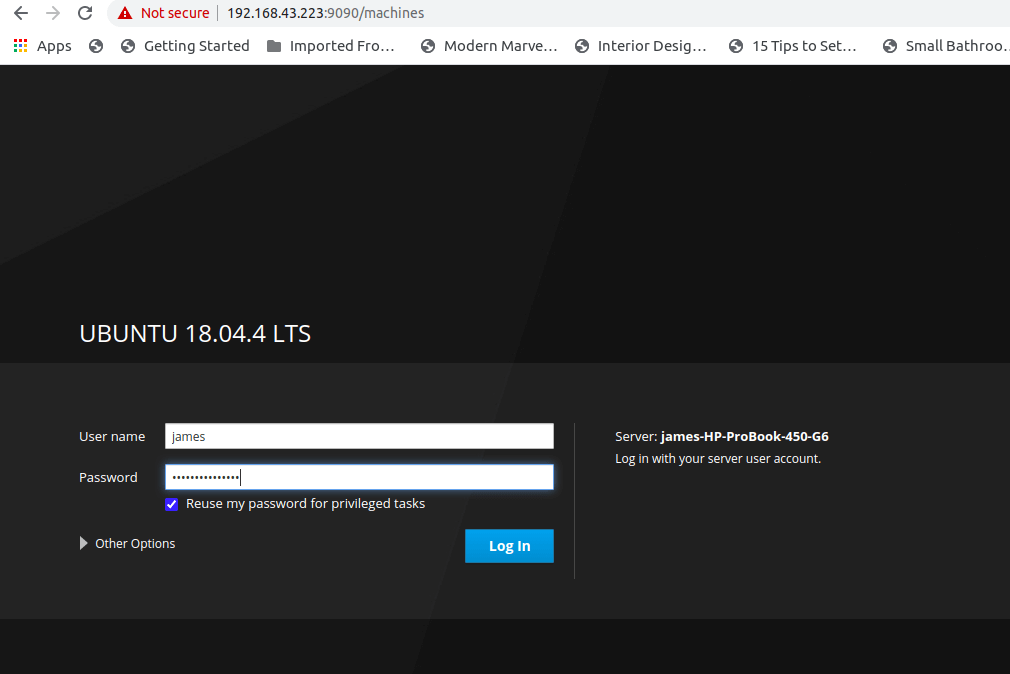
Task: Click the User name label
Action: pyautogui.click(x=112, y=436)
